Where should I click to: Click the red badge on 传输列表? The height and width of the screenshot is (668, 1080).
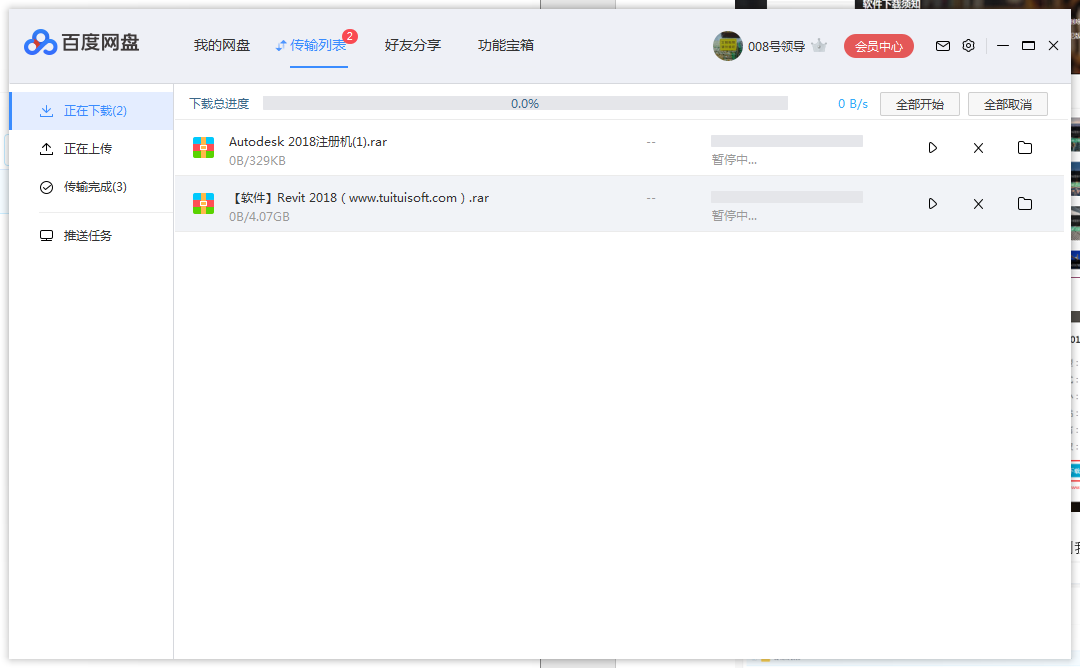[x=350, y=36]
